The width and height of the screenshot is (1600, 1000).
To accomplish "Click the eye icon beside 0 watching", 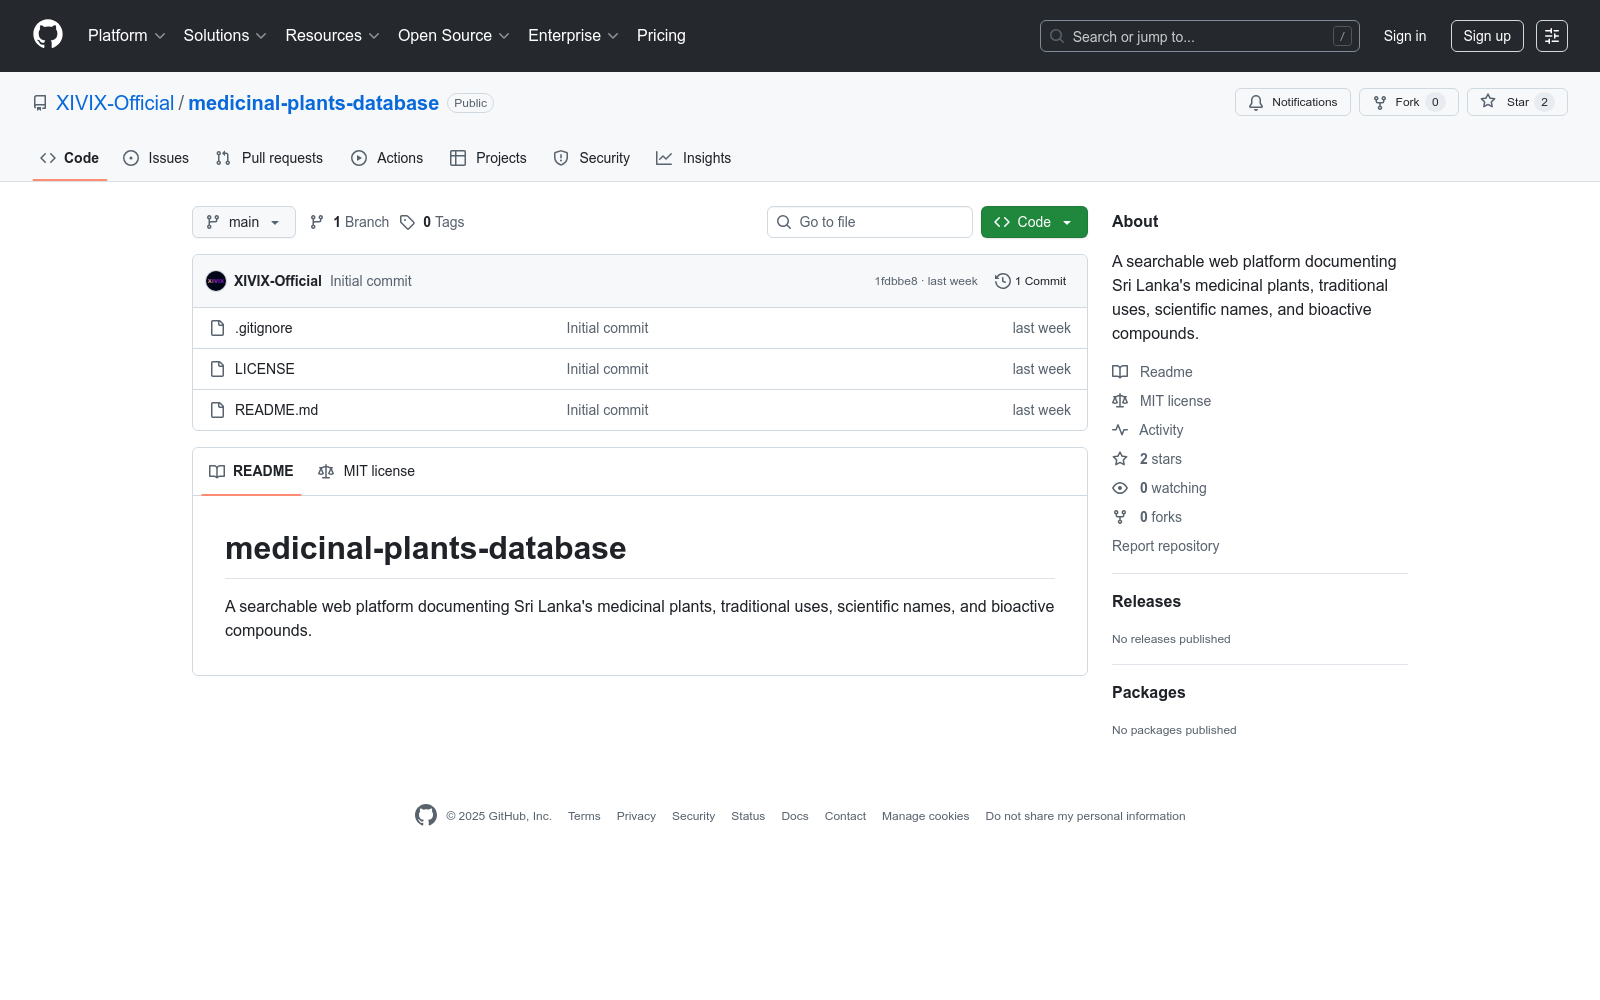I will click(x=1120, y=488).
